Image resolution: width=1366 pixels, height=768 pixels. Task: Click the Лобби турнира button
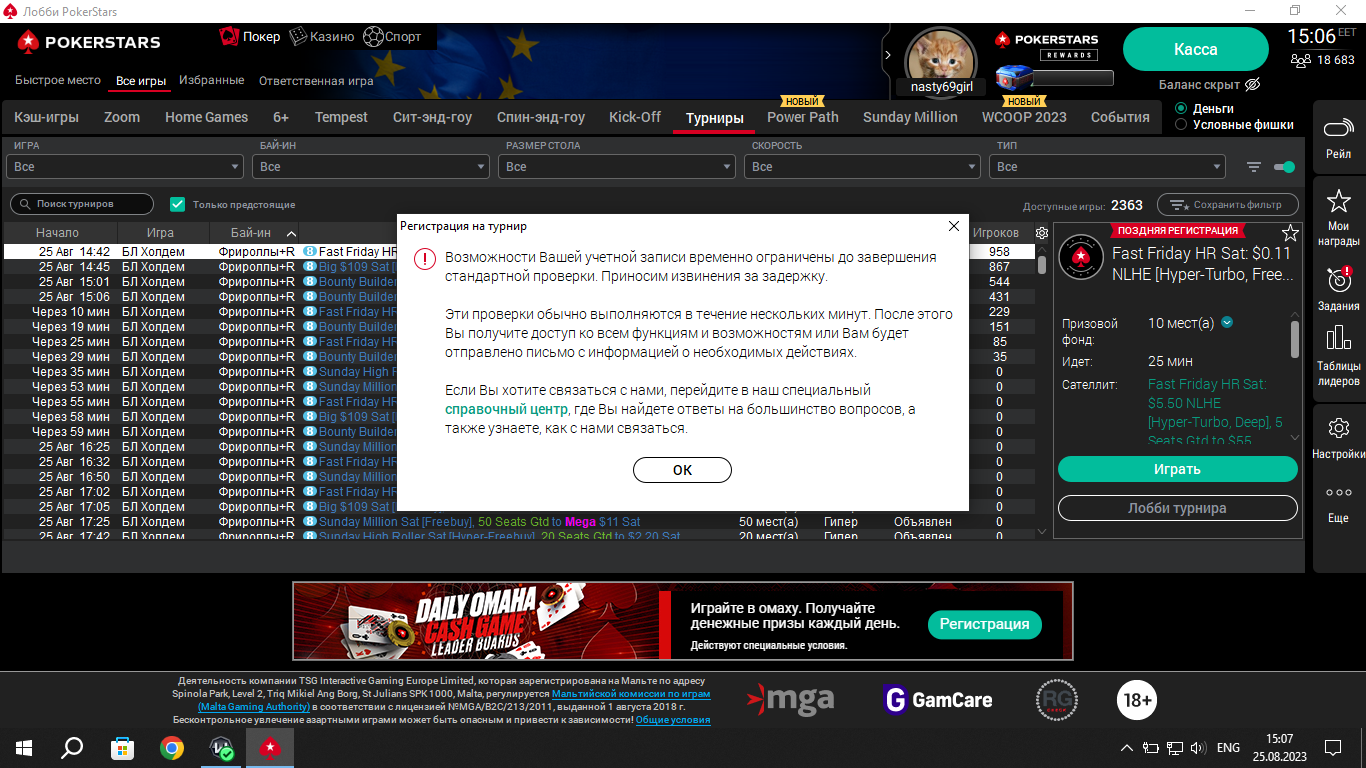coord(1177,508)
